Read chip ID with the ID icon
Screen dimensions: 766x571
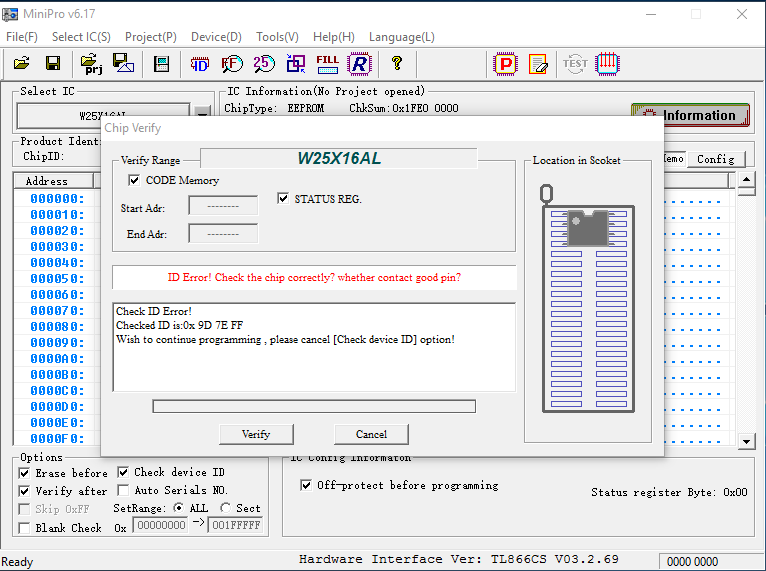tap(199, 64)
